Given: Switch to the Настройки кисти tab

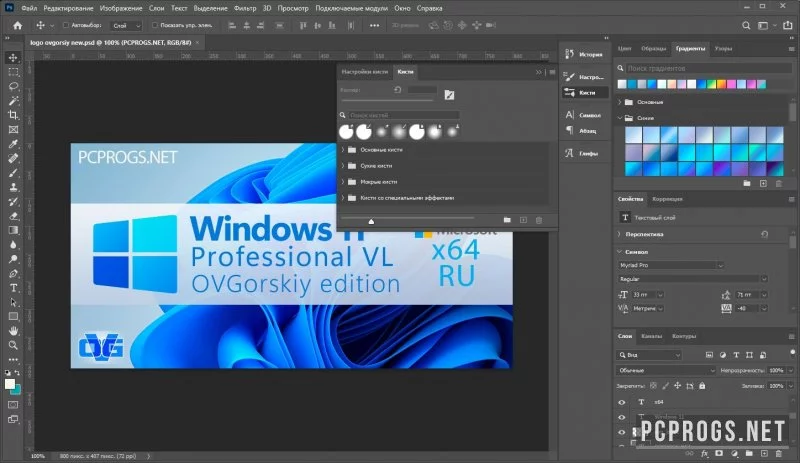Looking at the screenshot, I should 364,72.
